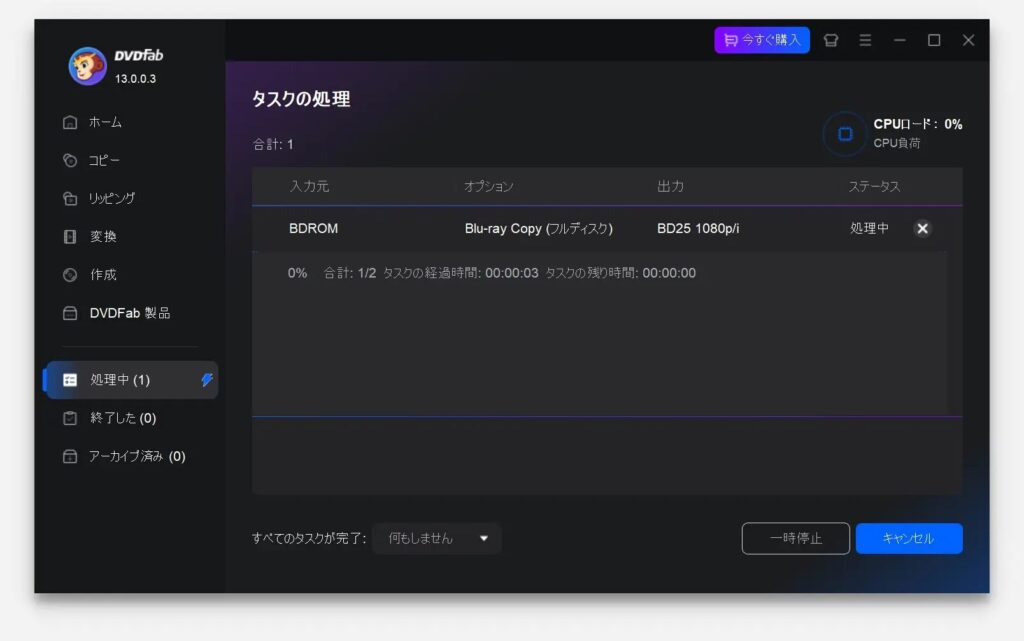Go to リッピング section
Image resolution: width=1024 pixels, height=641 pixels.
pyautogui.click(x=112, y=198)
